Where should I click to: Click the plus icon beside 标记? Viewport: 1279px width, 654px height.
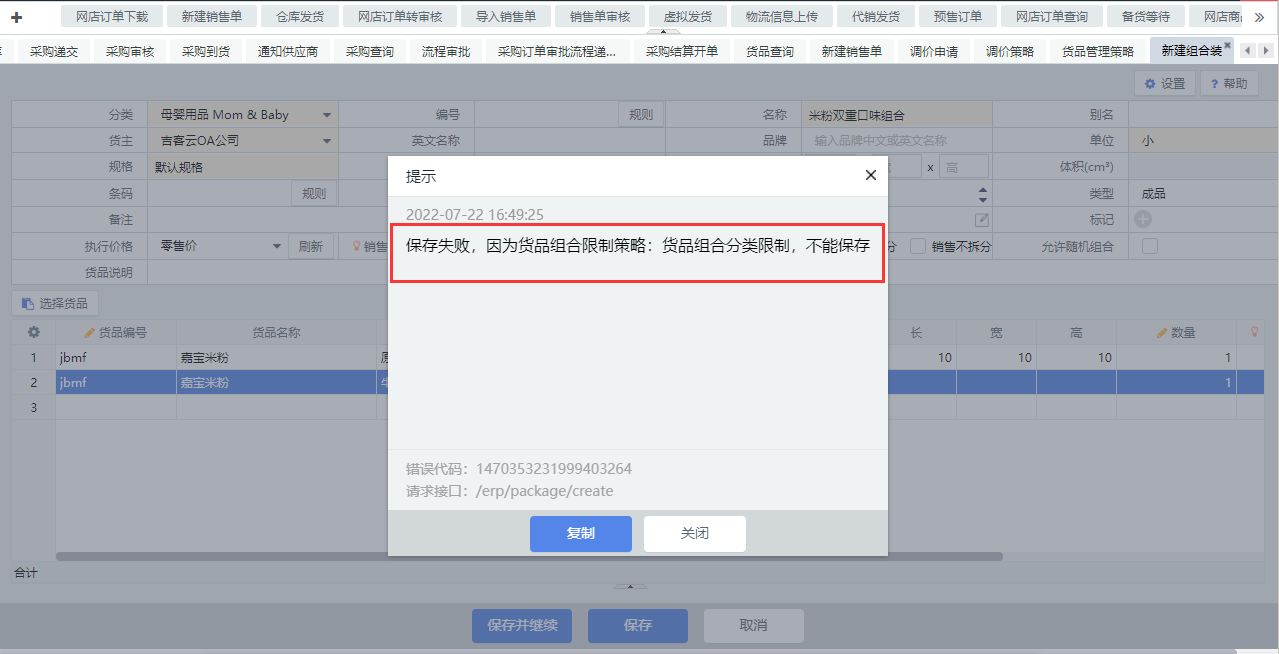click(x=1142, y=219)
